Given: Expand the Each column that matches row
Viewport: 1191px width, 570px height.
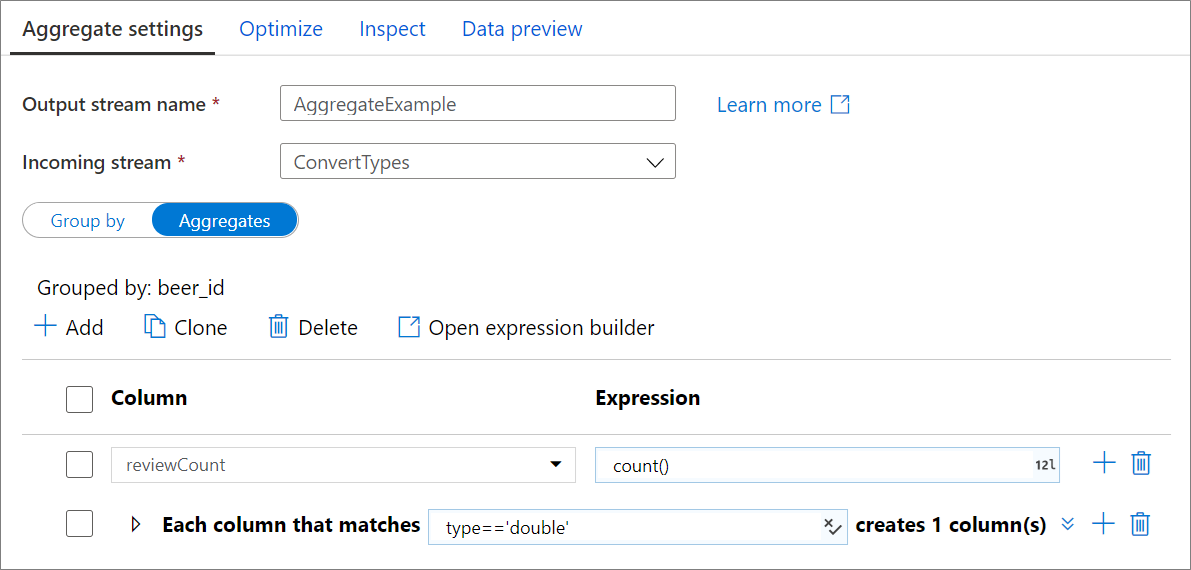Looking at the screenshot, I should coord(137,524).
